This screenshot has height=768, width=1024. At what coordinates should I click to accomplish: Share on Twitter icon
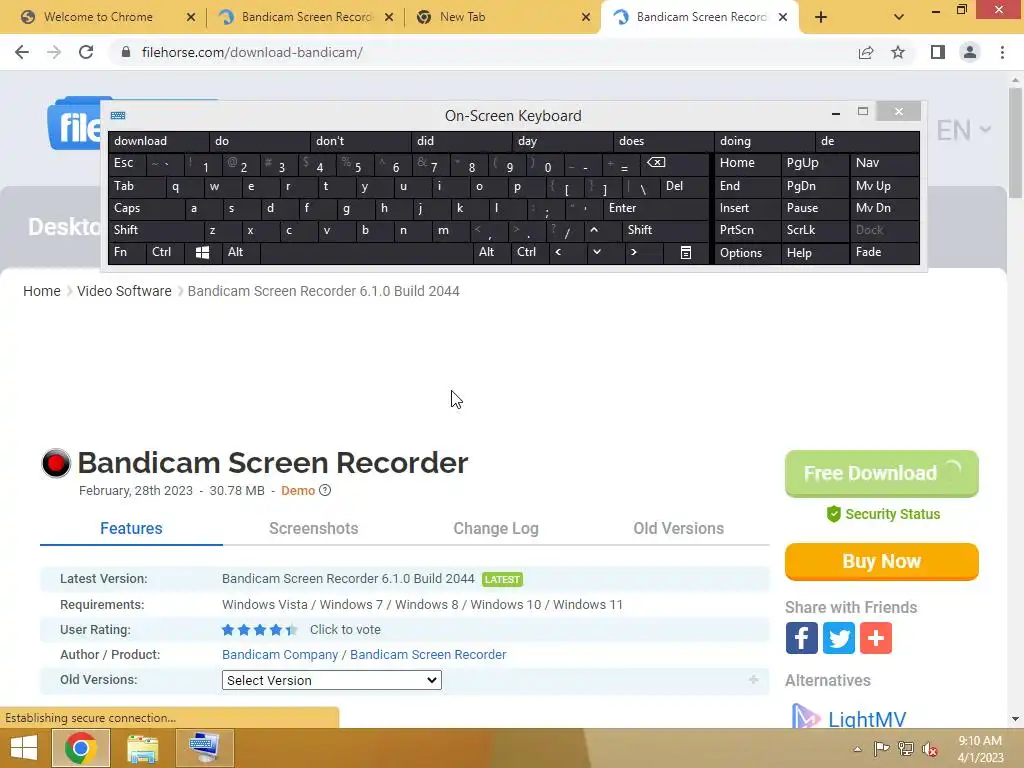[839, 638]
